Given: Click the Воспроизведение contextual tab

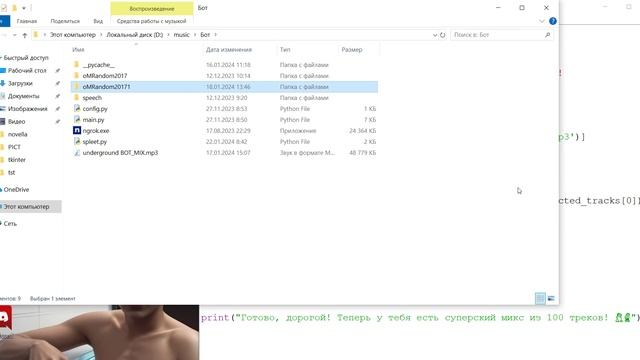Looking at the screenshot, I should 152,9.
